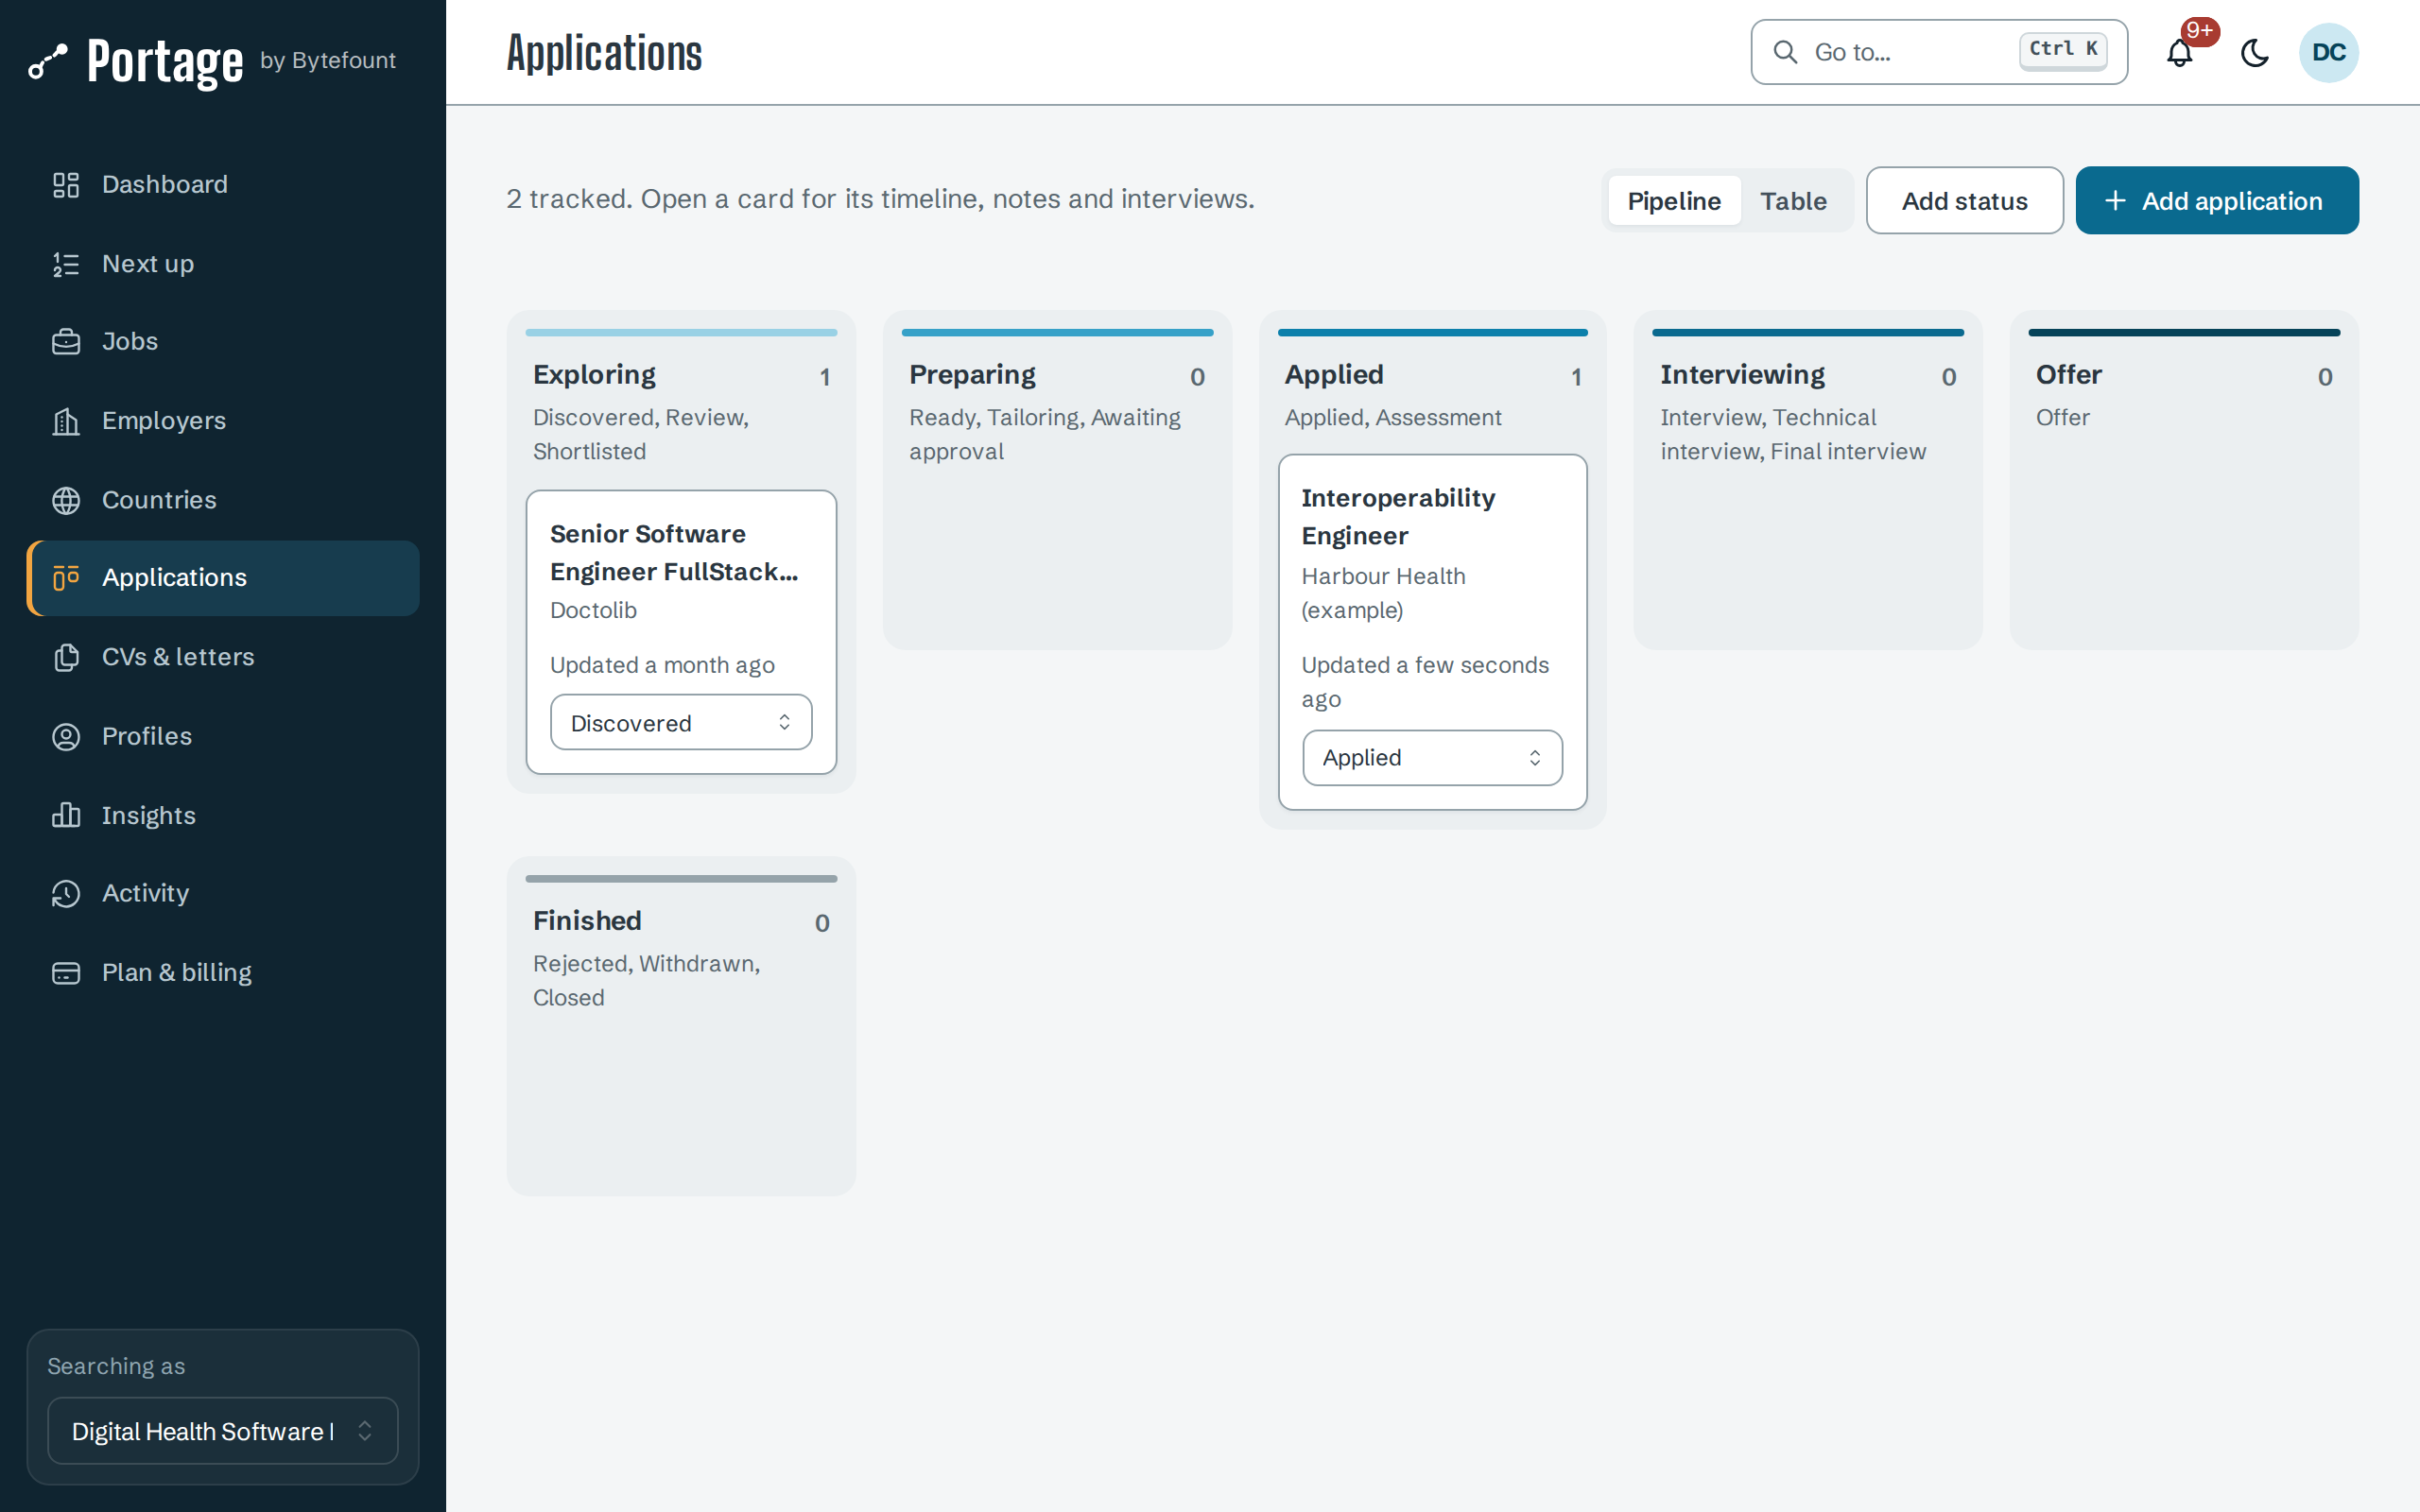Click the Applications page title
The height and width of the screenshot is (1512, 2420).
pos(604,53)
